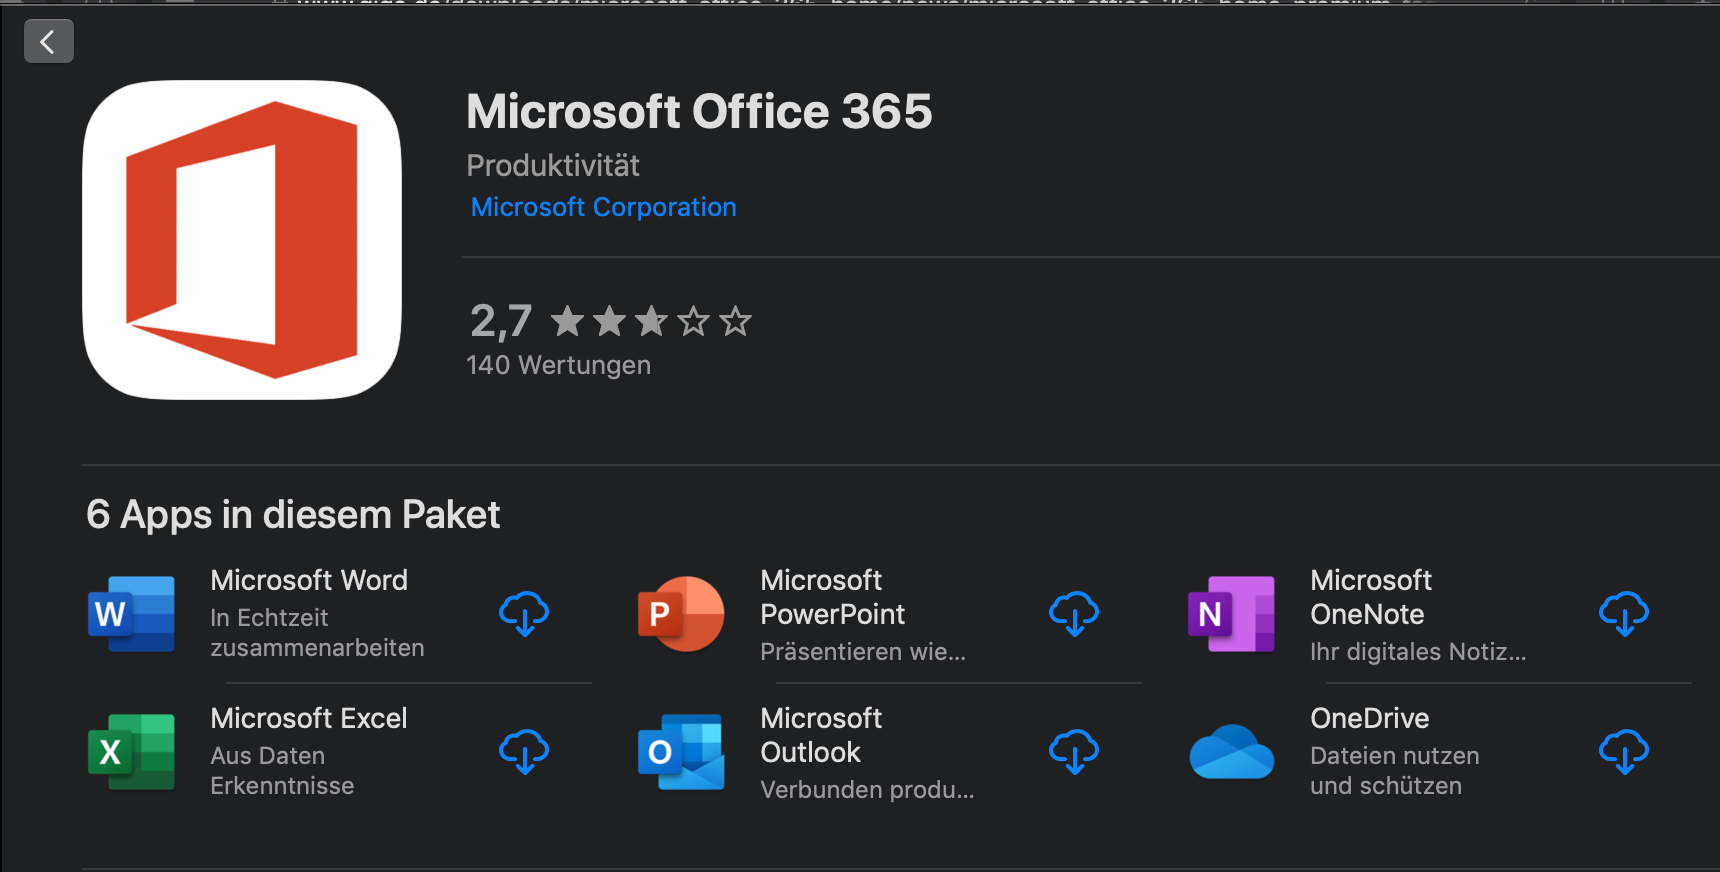Click 'Dateien nutzen und schützen' description

pyautogui.click(x=1395, y=771)
